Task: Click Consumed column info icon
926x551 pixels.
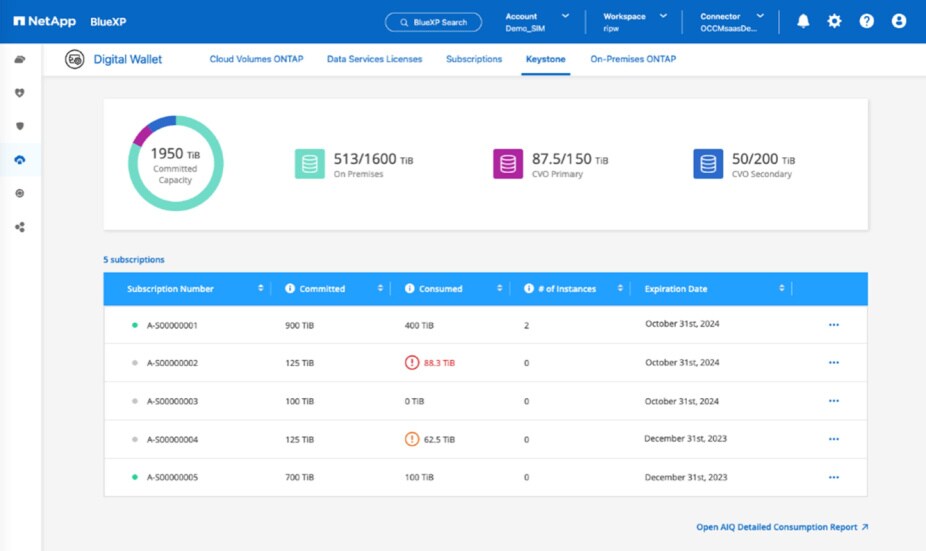Action: pyautogui.click(x=410, y=289)
